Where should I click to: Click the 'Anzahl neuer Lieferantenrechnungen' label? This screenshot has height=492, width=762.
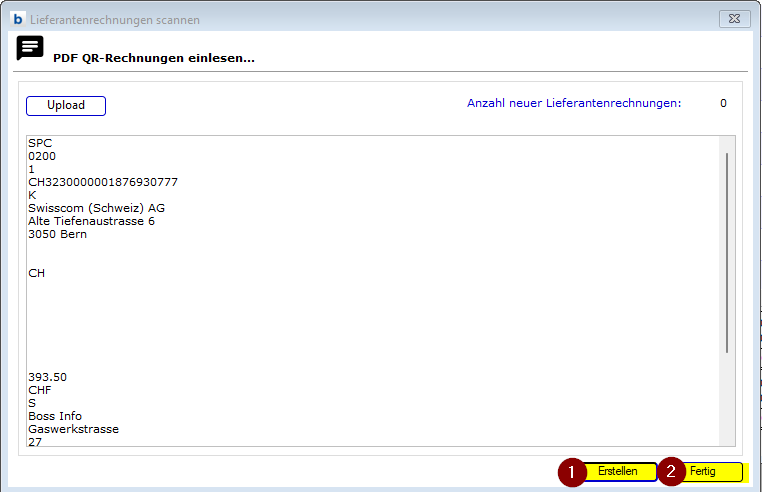tap(573, 103)
